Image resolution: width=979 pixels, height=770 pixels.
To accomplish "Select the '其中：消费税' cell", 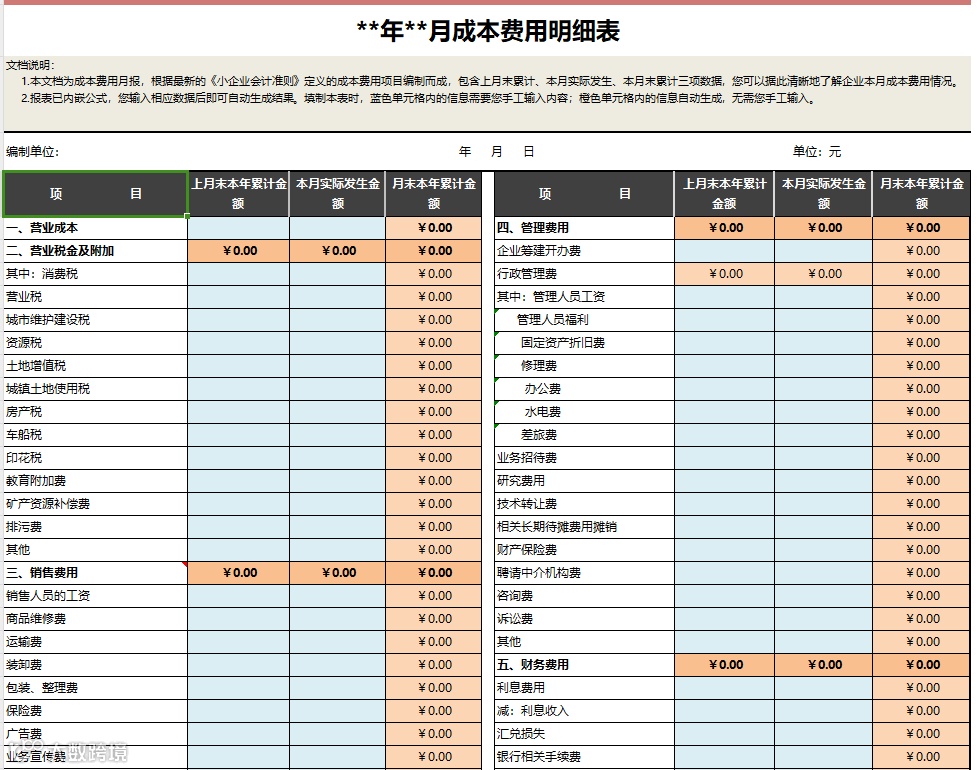I will click(x=95, y=274).
